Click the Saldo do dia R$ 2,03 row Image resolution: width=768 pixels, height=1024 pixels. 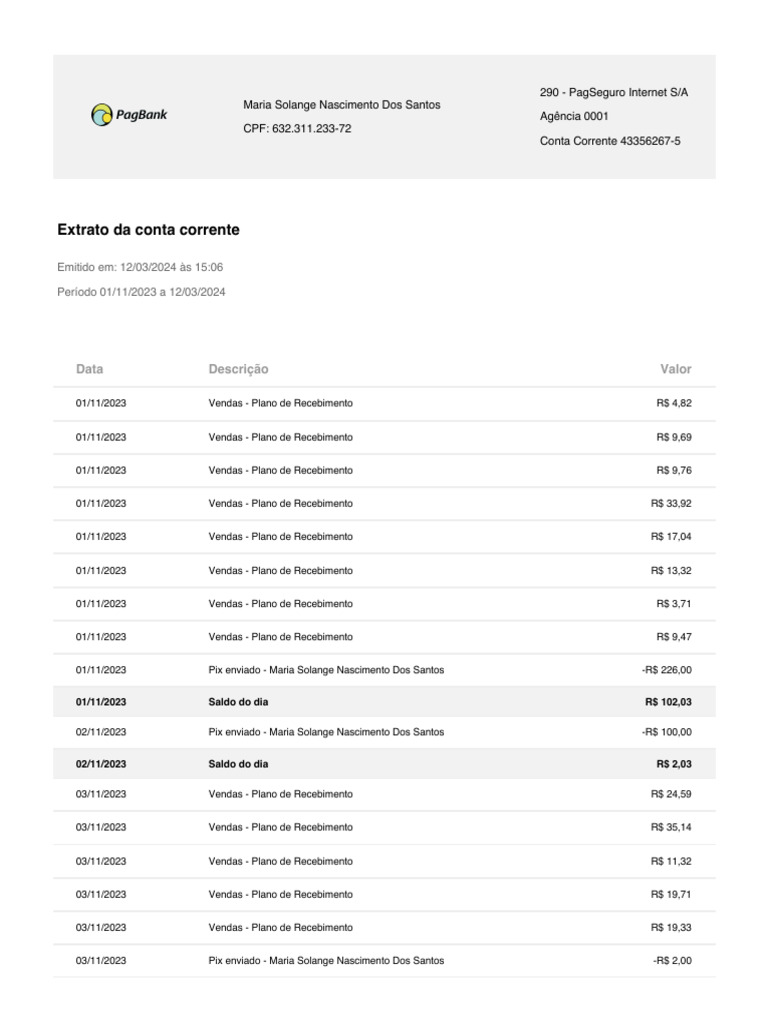pyautogui.click(x=384, y=764)
